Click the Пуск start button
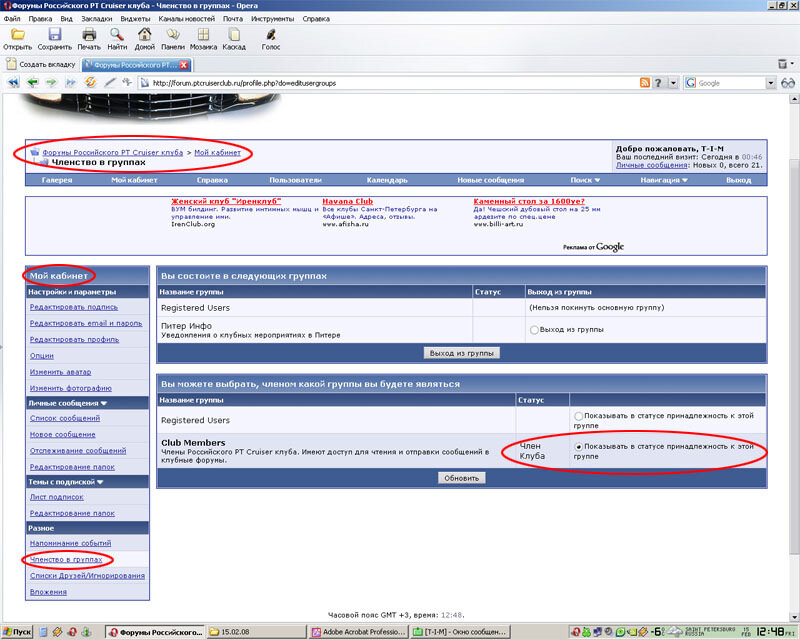 click(17, 632)
